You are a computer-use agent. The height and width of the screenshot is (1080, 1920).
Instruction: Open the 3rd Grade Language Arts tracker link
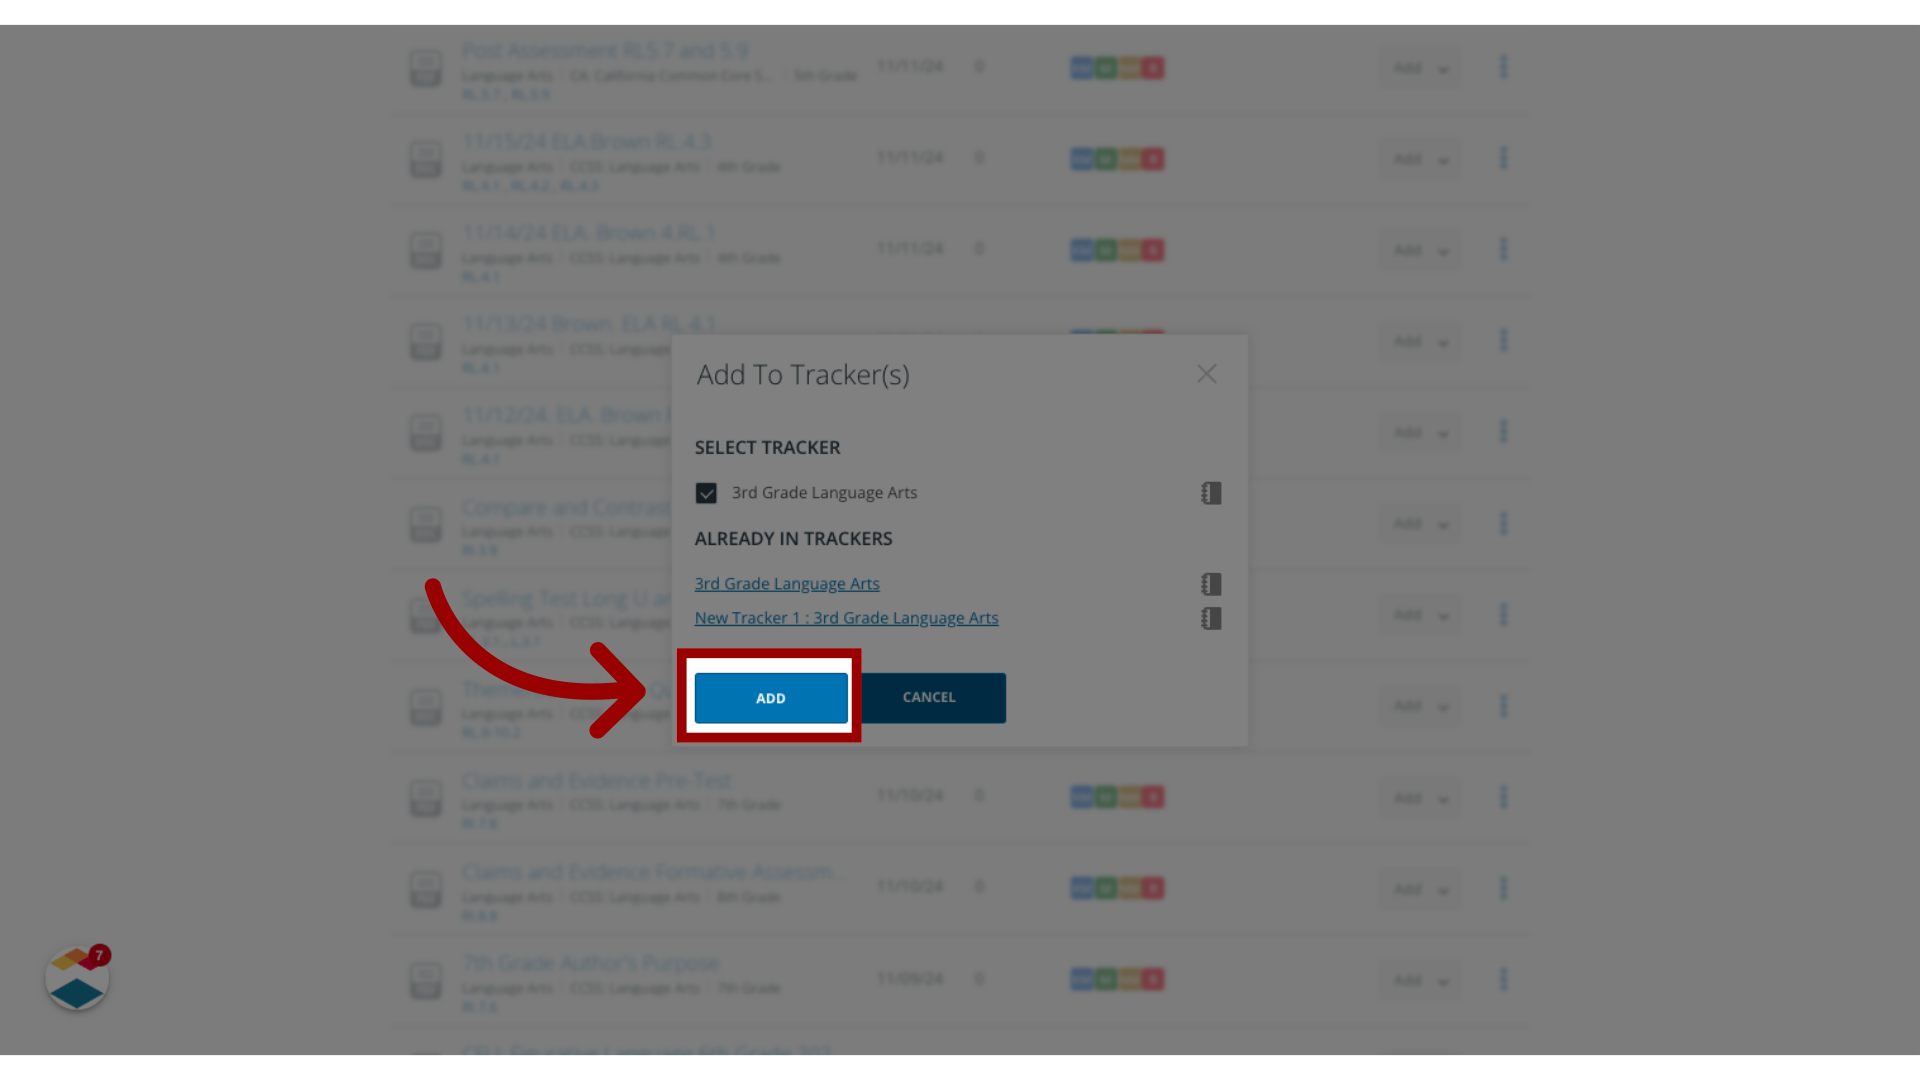point(786,583)
